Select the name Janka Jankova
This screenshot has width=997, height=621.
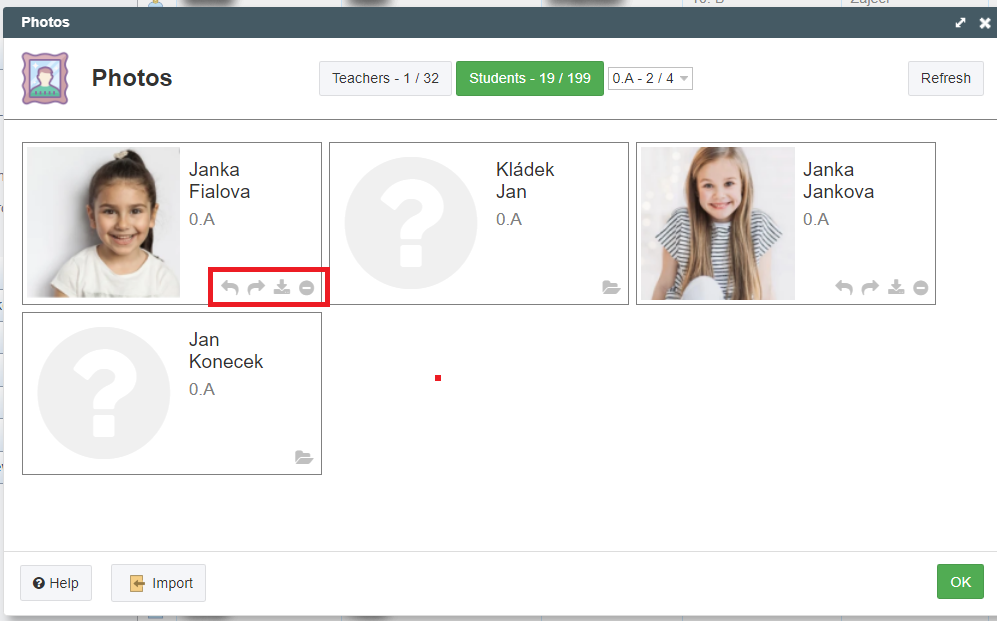838,181
